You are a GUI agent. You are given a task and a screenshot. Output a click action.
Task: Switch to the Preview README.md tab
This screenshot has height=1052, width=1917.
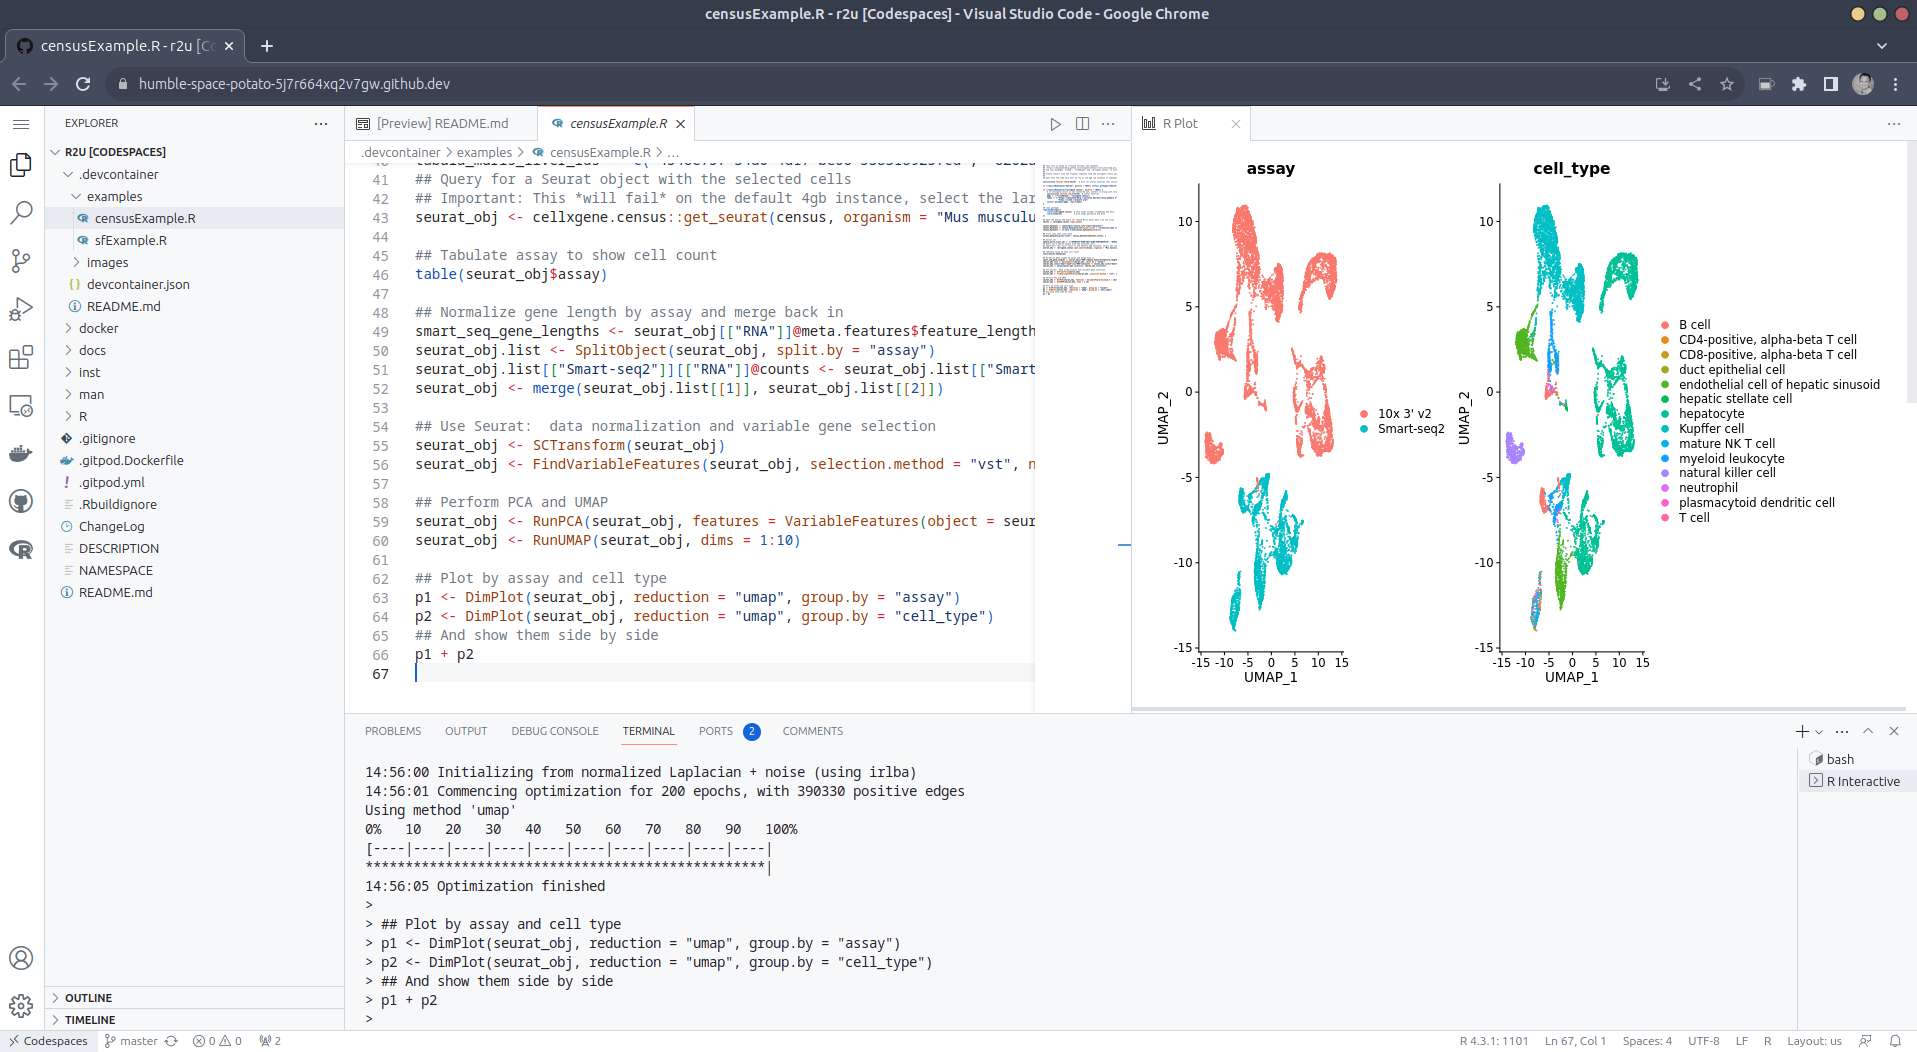click(441, 124)
